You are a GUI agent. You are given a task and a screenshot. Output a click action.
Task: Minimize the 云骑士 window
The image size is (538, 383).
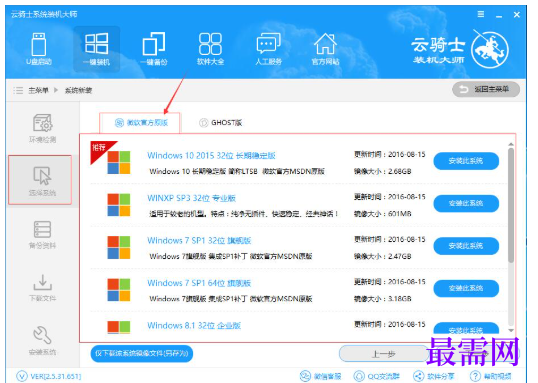pyautogui.click(x=499, y=15)
